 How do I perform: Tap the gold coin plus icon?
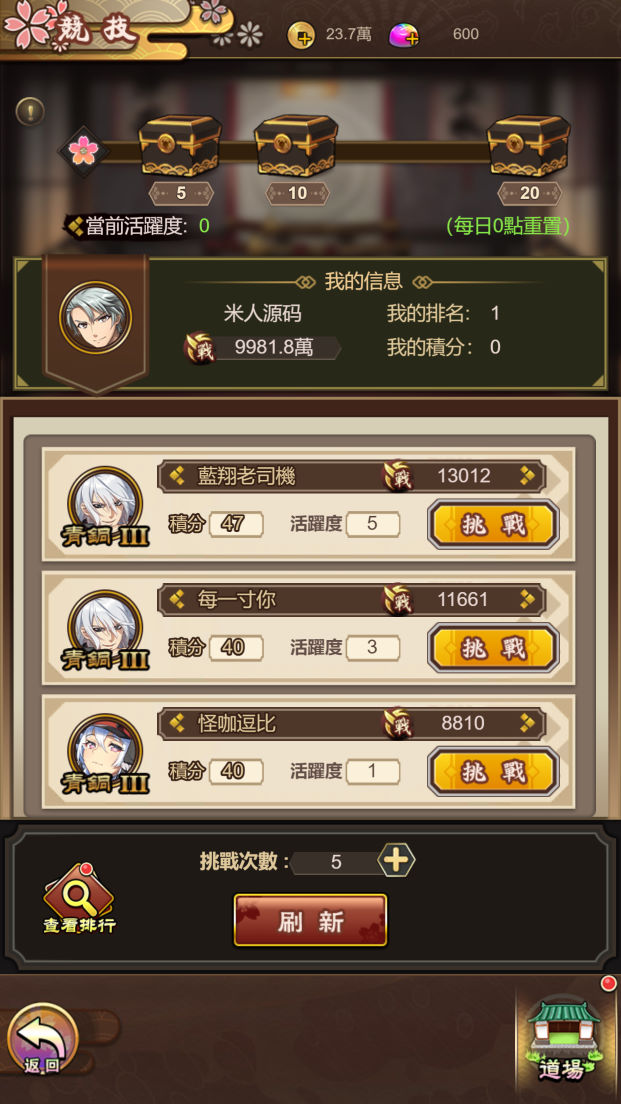[301, 34]
